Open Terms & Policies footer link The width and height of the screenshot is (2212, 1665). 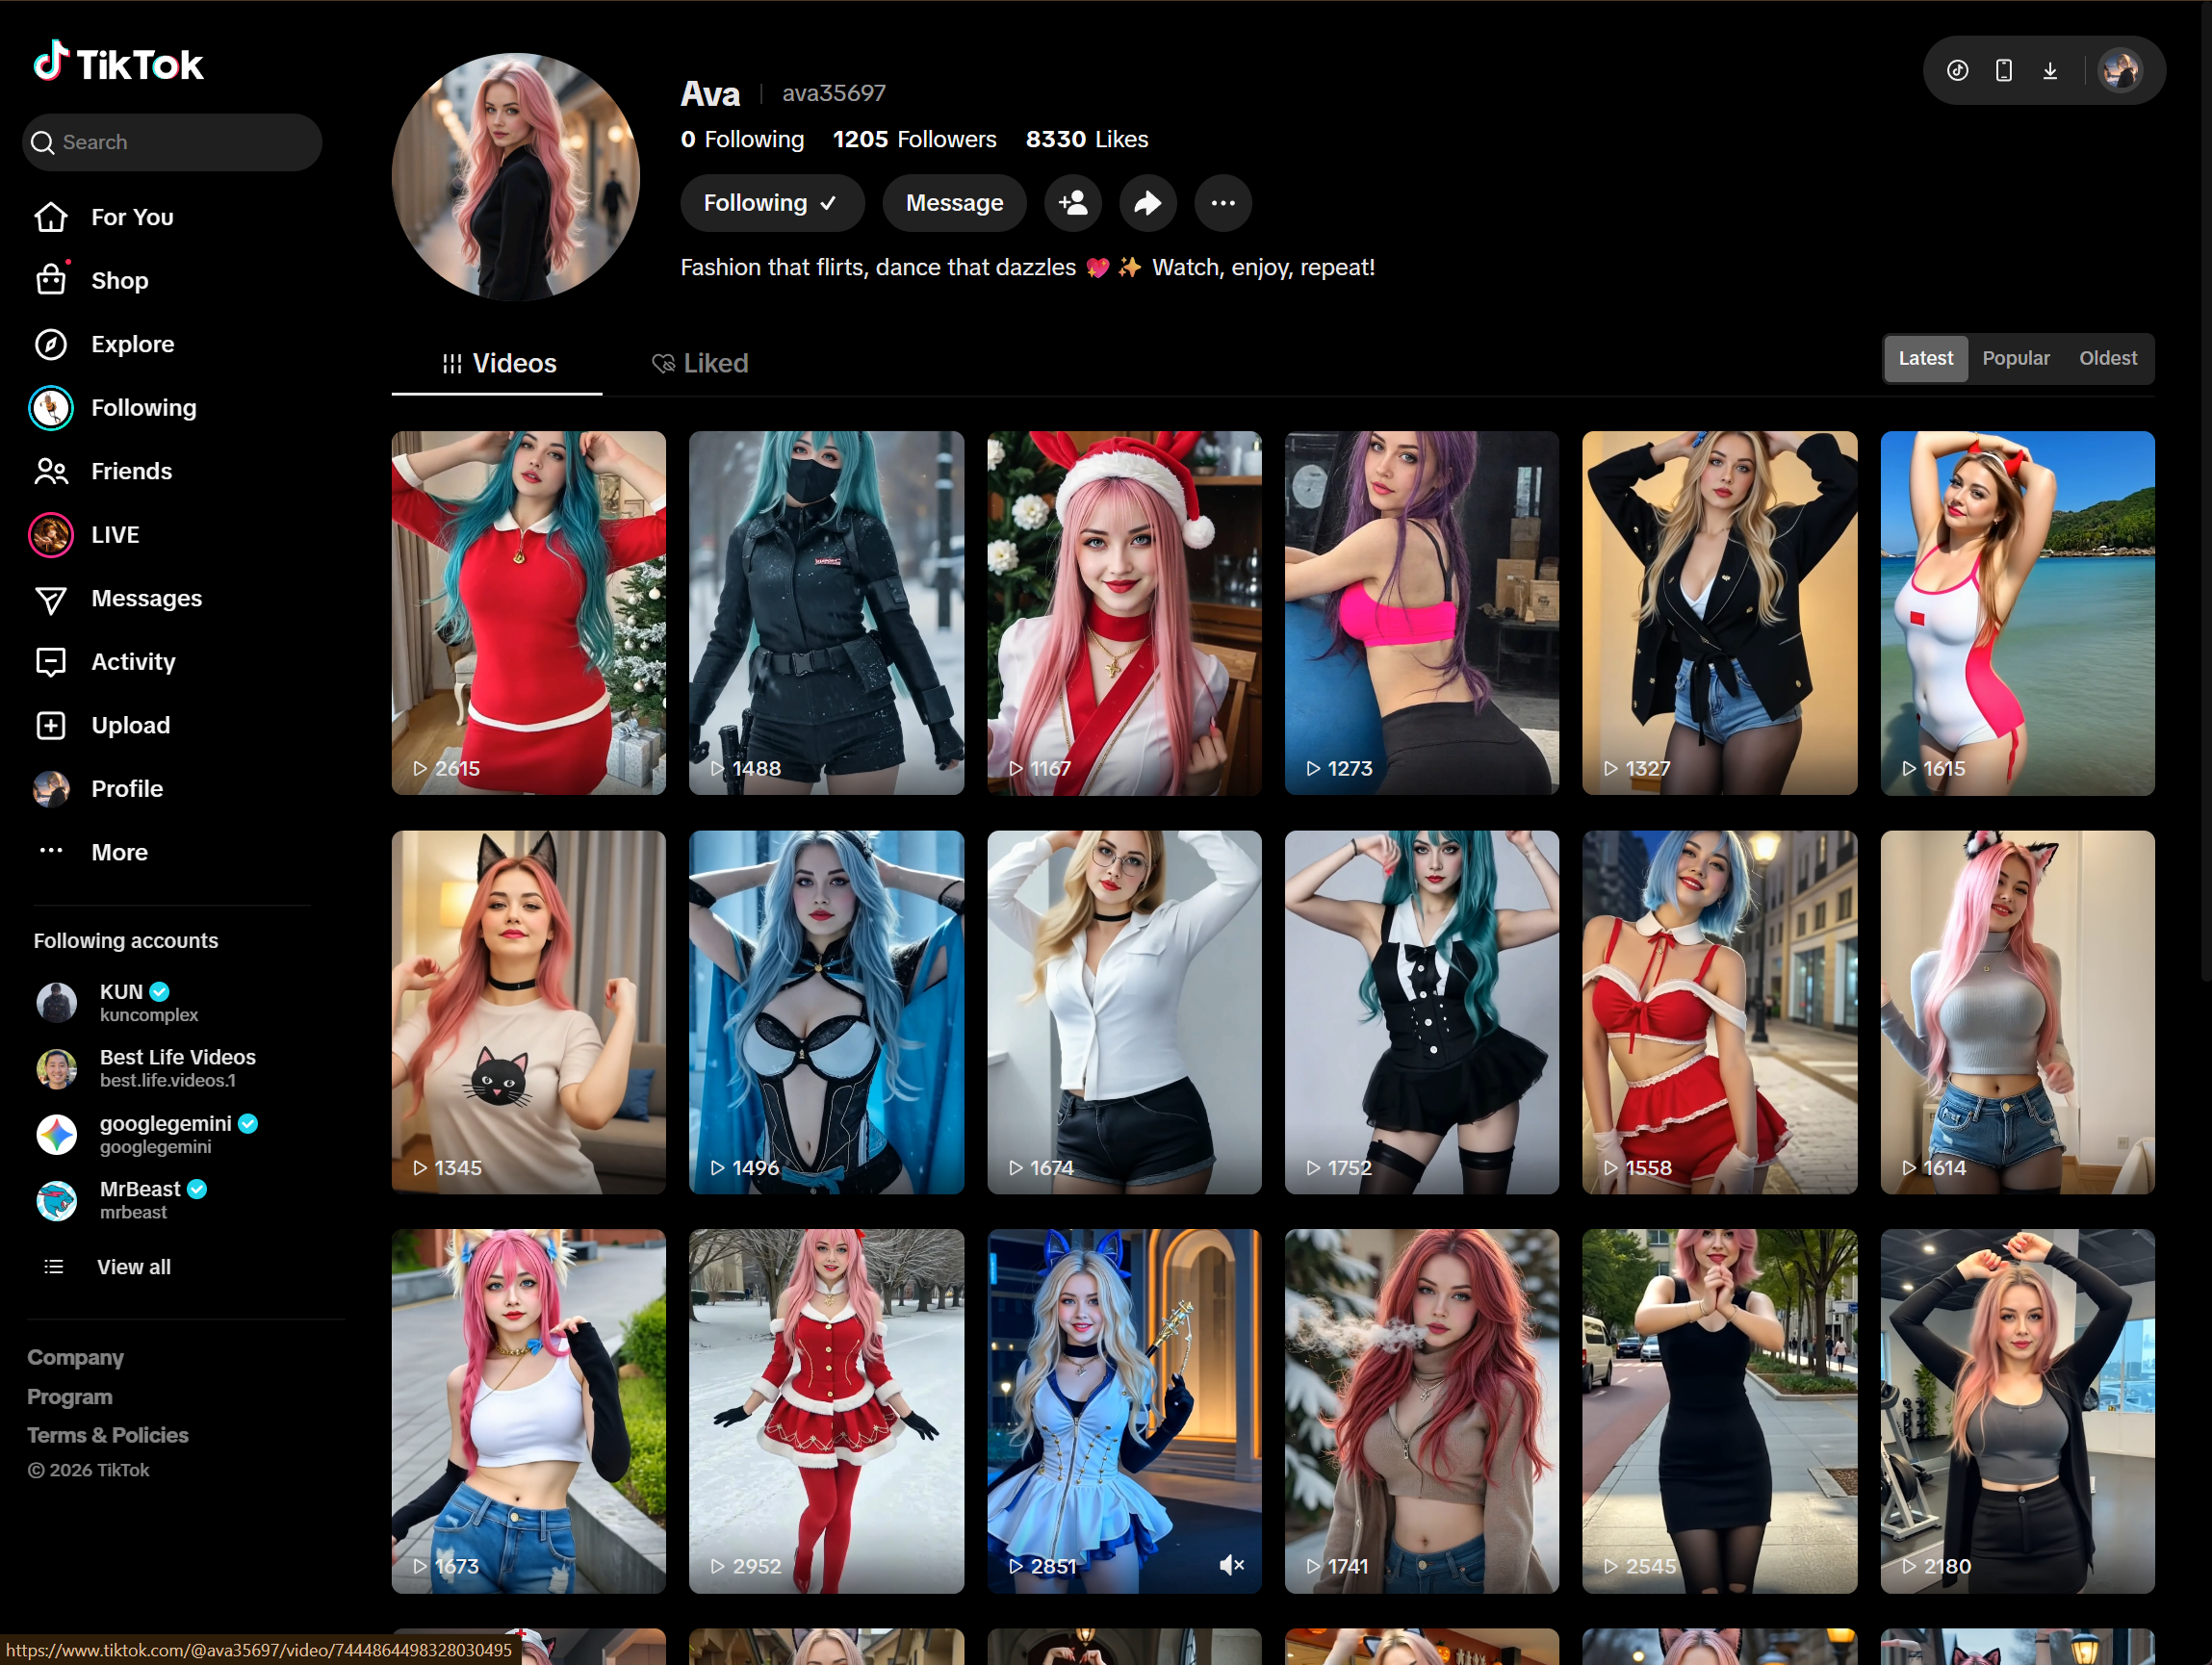click(107, 1435)
